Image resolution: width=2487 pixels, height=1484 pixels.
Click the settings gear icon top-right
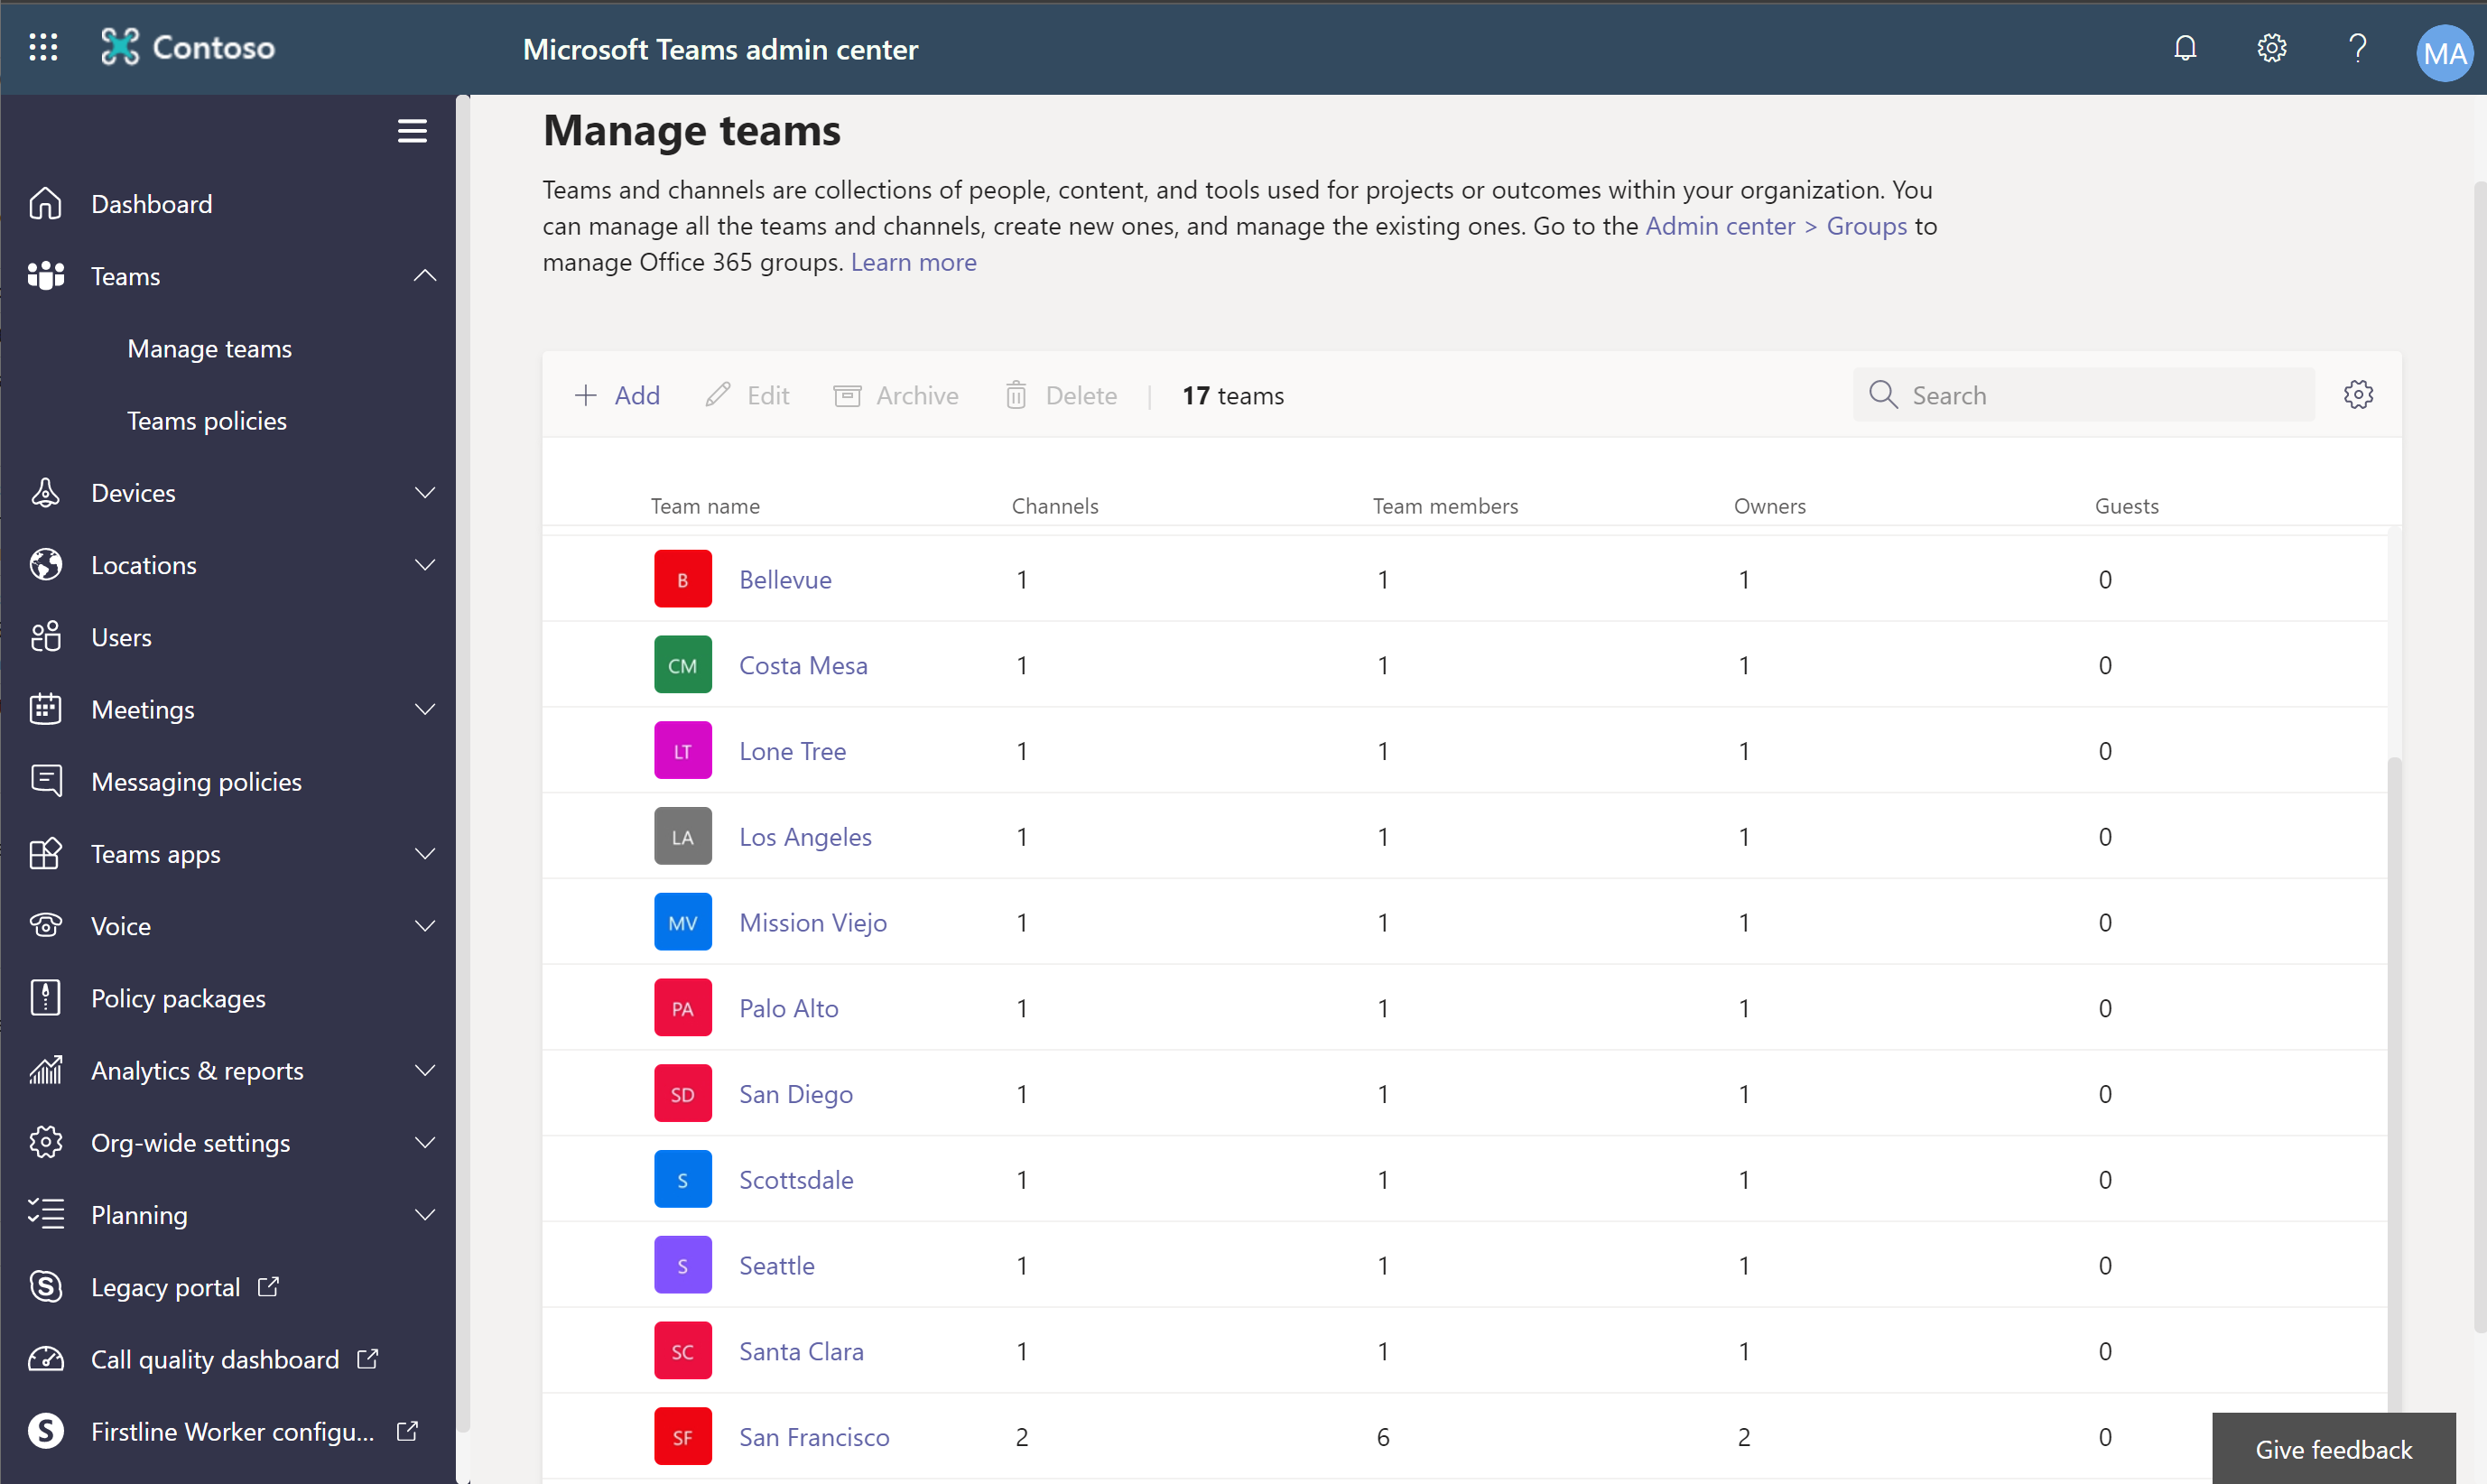(2269, 48)
